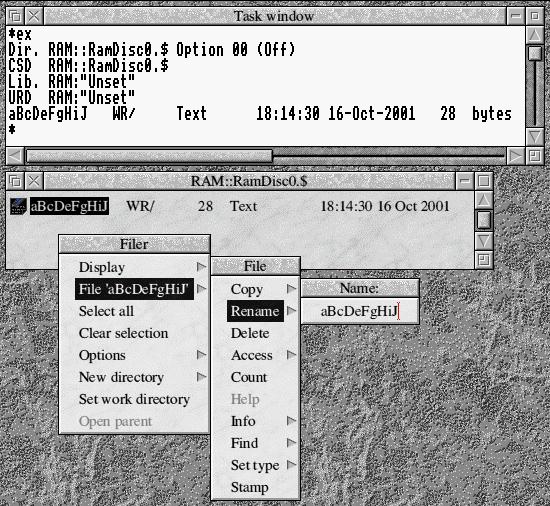550x506 pixels.
Task: Click the aBcDeFgHiJ text file icon
Action: point(18,206)
